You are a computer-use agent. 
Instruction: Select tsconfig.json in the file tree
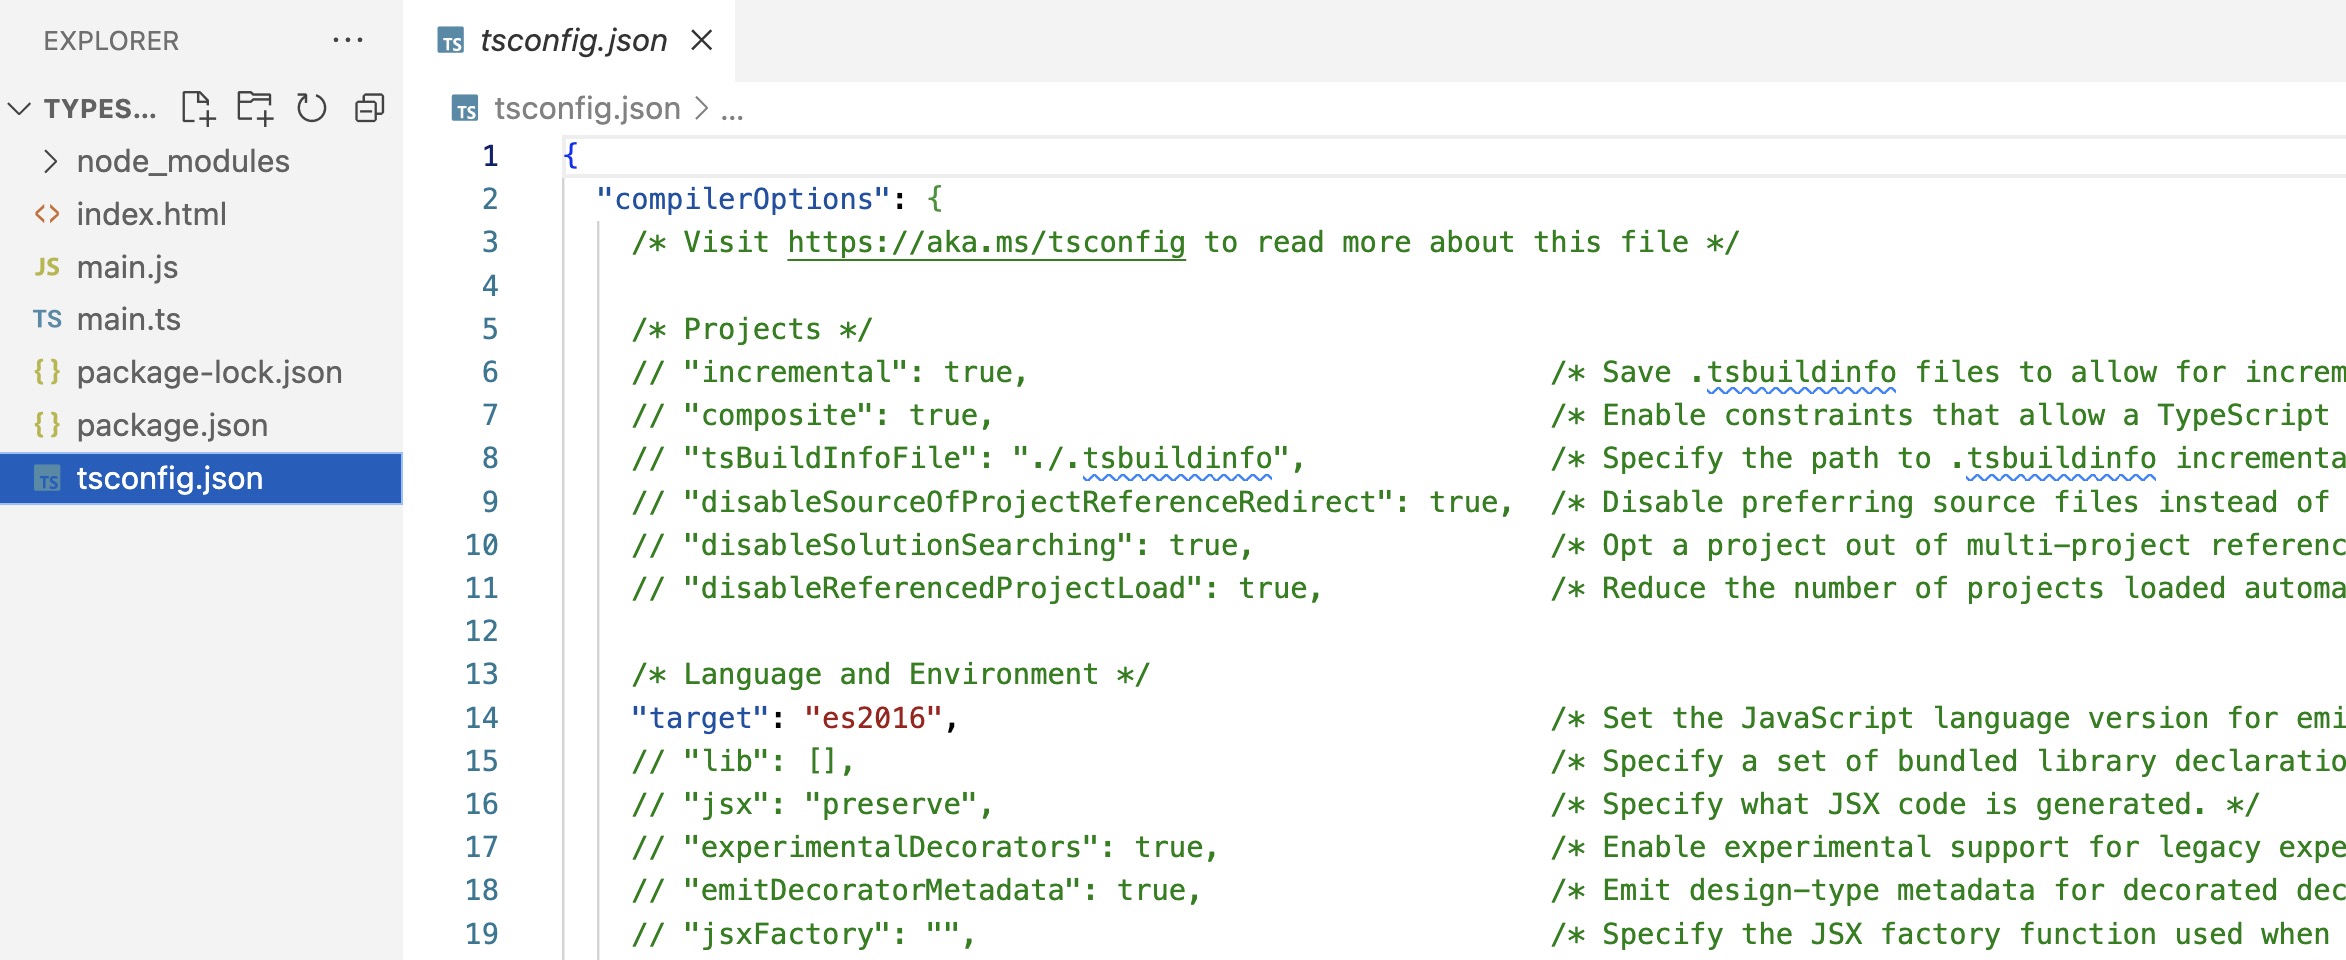(170, 478)
